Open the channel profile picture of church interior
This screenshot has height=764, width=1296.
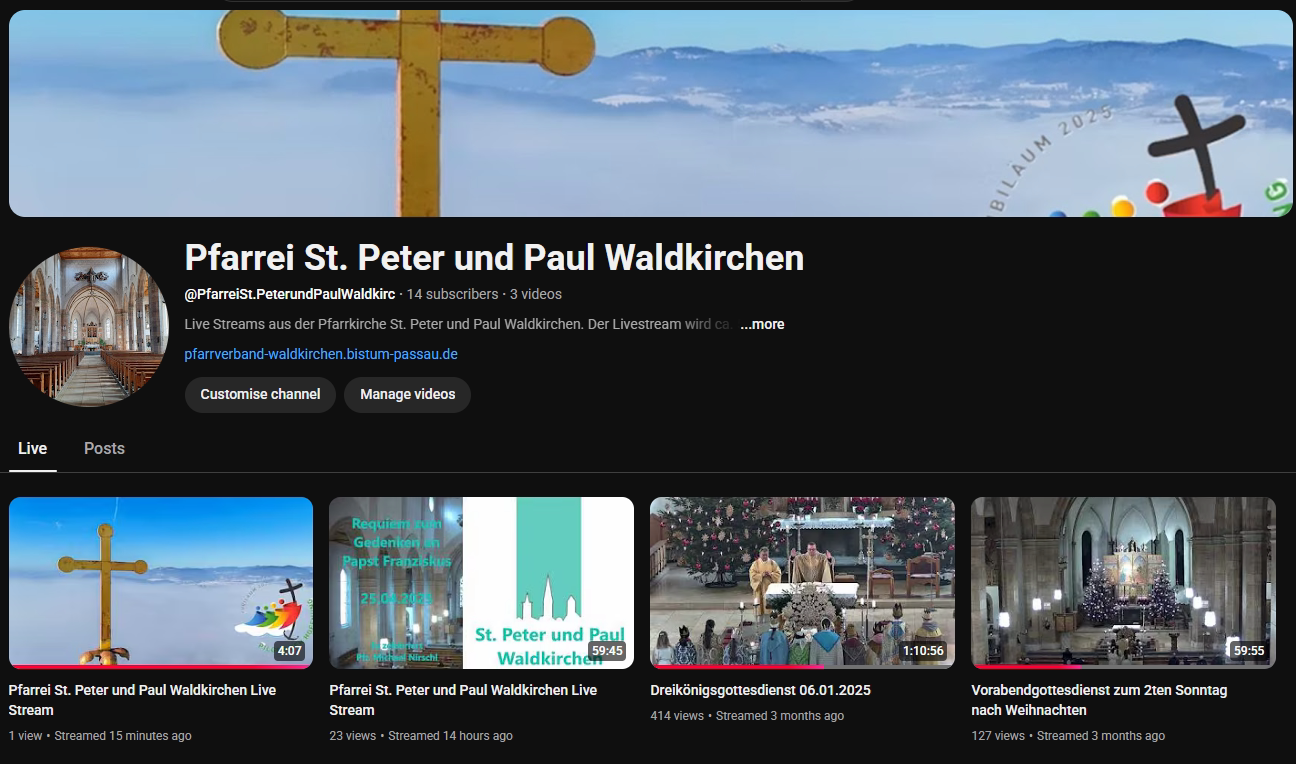coord(89,327)
